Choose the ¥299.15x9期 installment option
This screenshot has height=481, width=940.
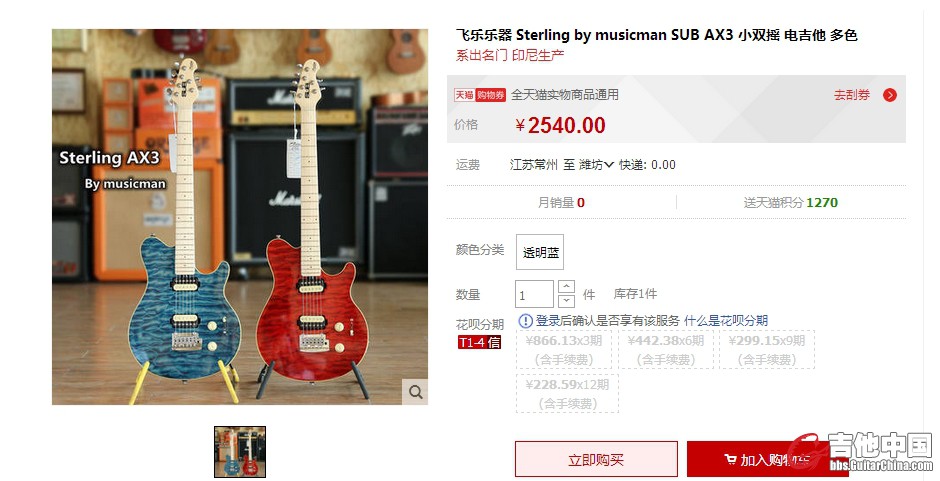coord(767,349)
